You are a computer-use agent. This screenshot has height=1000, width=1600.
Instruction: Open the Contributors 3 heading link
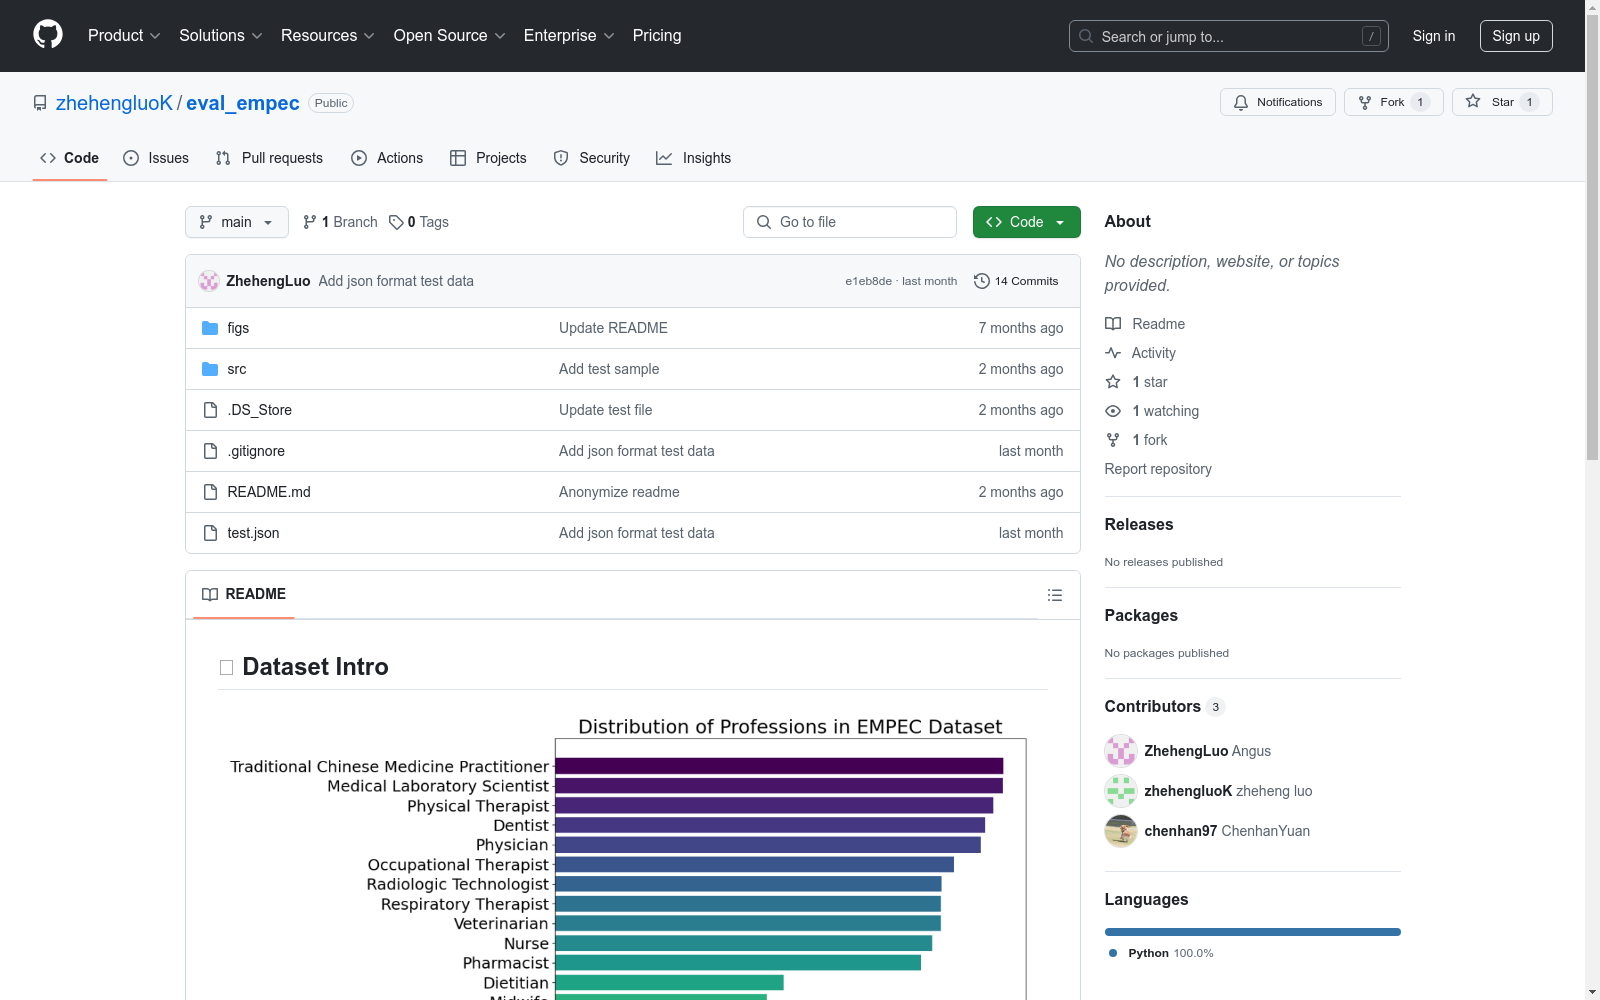[1165, 706]
